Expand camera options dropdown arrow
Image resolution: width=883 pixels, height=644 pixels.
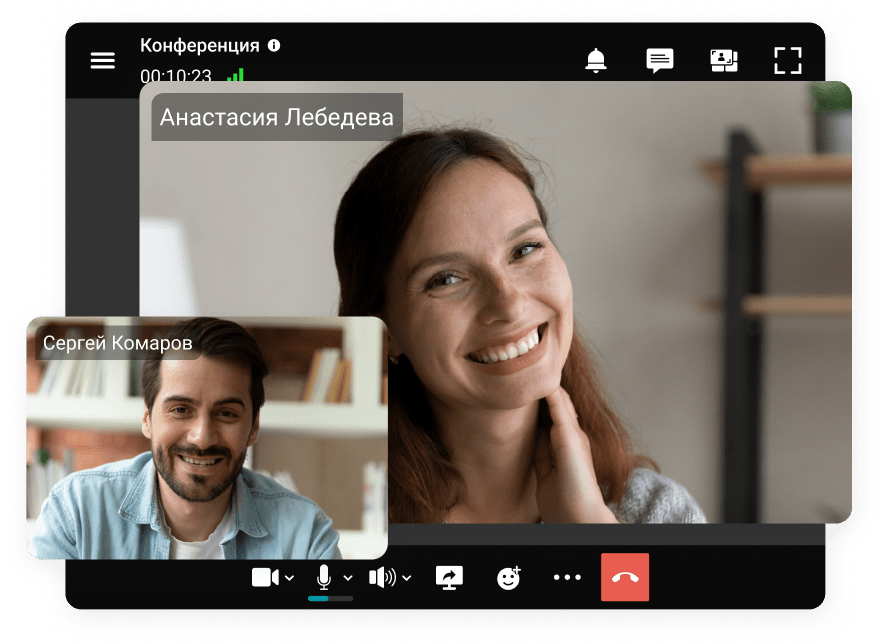click(290, 578)
